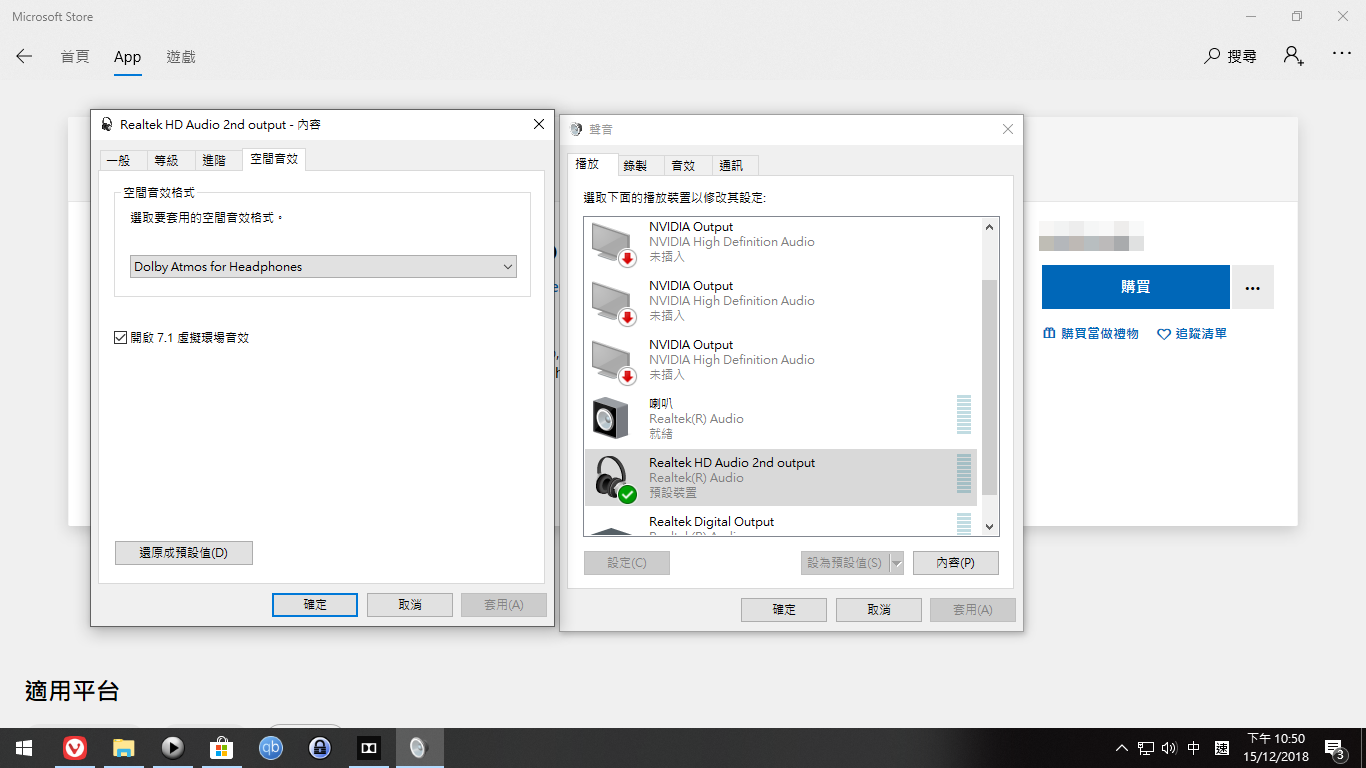
Task: Open network status tray icon
Action: coord(1146,748)
